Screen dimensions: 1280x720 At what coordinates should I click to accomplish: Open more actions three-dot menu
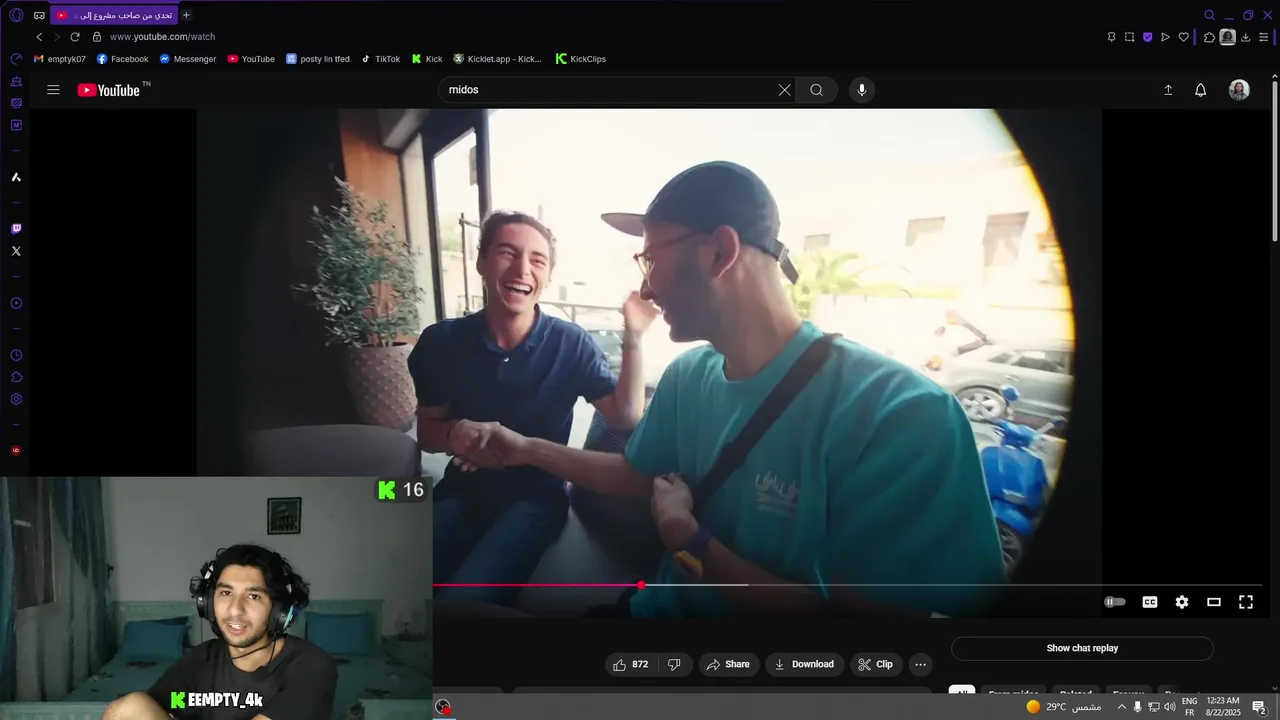921,664
